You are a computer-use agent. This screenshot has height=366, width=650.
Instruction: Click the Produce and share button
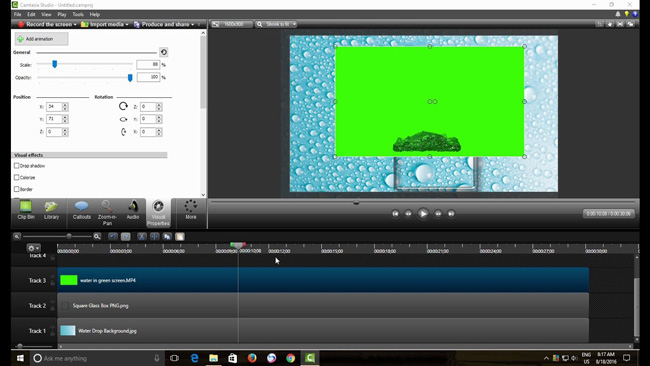[162, 24]
